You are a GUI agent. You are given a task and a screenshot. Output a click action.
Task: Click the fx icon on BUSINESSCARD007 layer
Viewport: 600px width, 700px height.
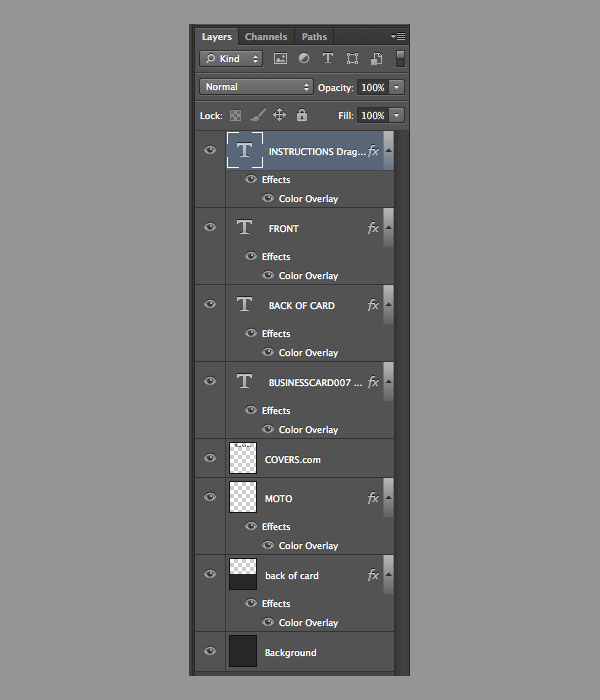tap(373, 382)
